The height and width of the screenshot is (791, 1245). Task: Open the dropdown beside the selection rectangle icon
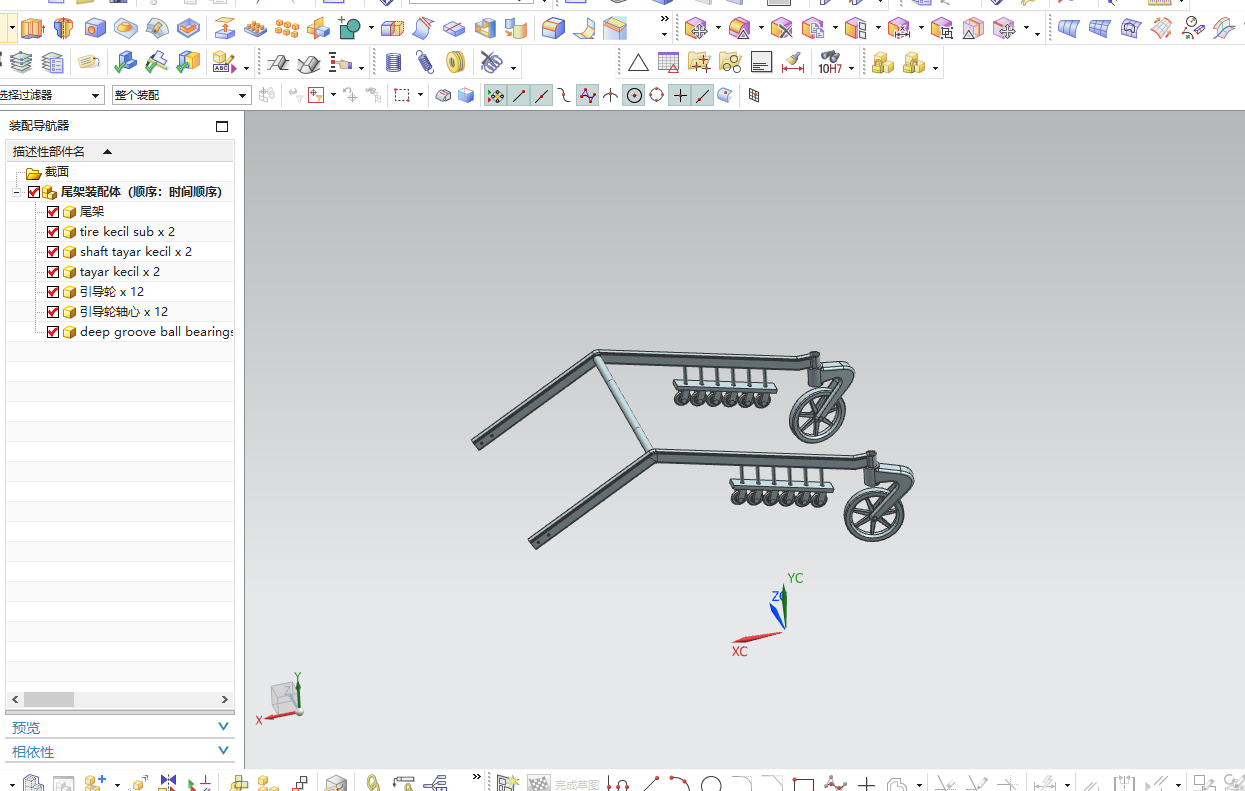point(420,95)
